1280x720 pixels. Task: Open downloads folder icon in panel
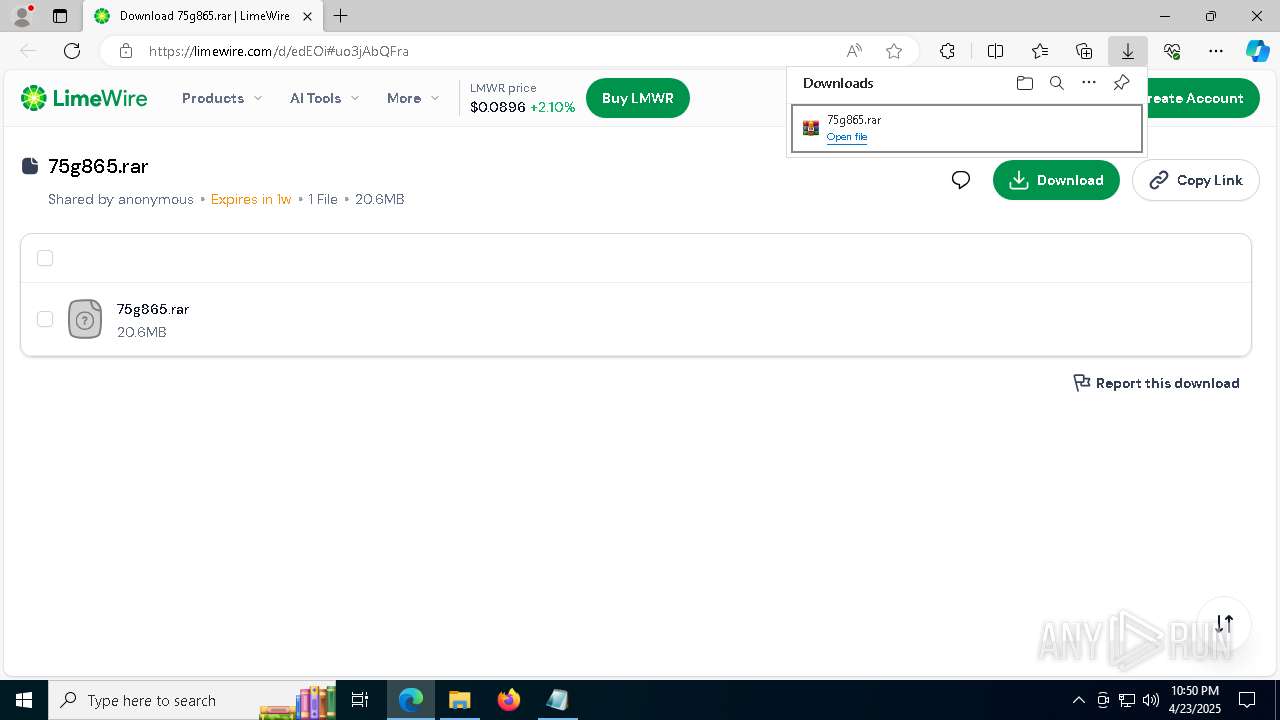tap(1024, 83)
